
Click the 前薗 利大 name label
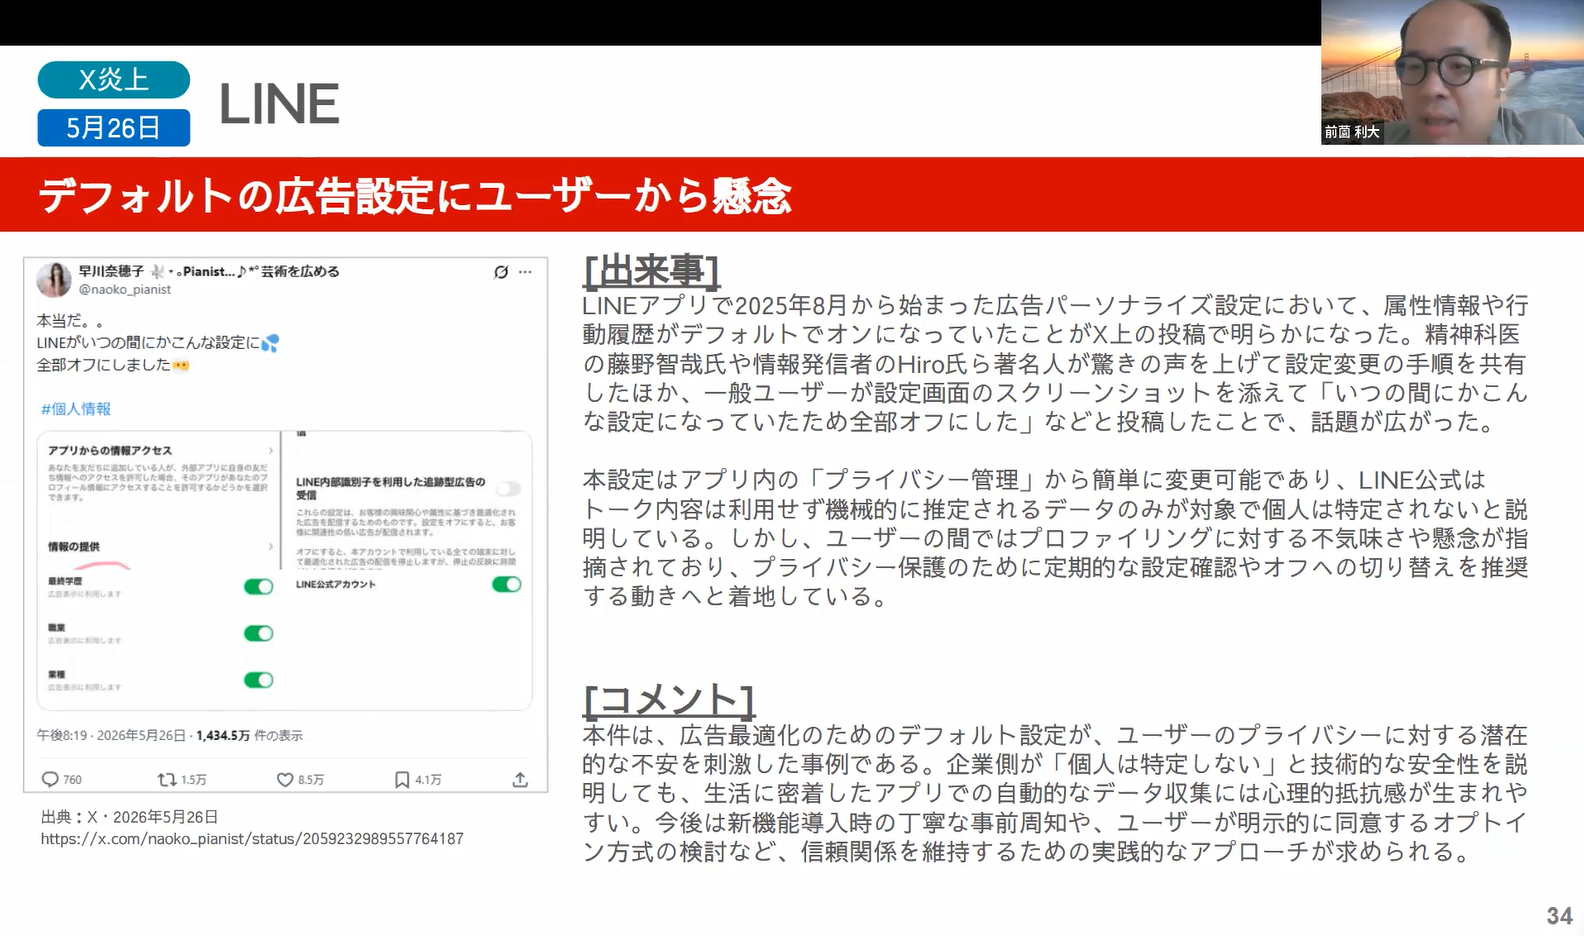[x=1352, y=132]
